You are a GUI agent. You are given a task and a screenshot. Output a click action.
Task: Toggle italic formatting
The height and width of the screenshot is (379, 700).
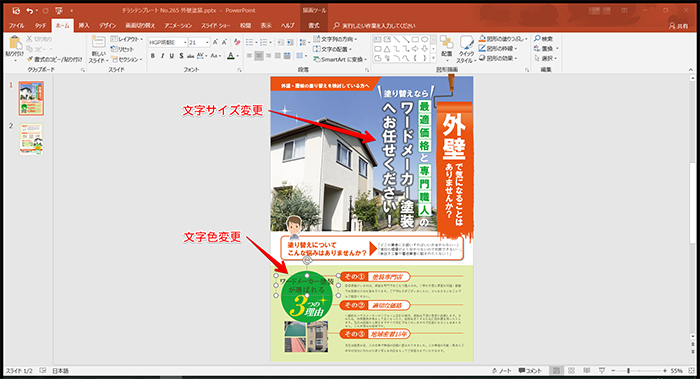[162, 56]
